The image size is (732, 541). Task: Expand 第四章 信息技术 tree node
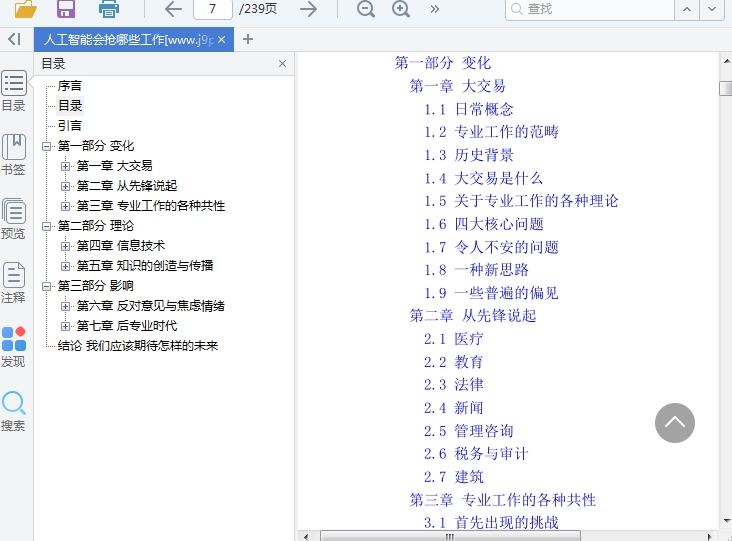coord(65,246)
